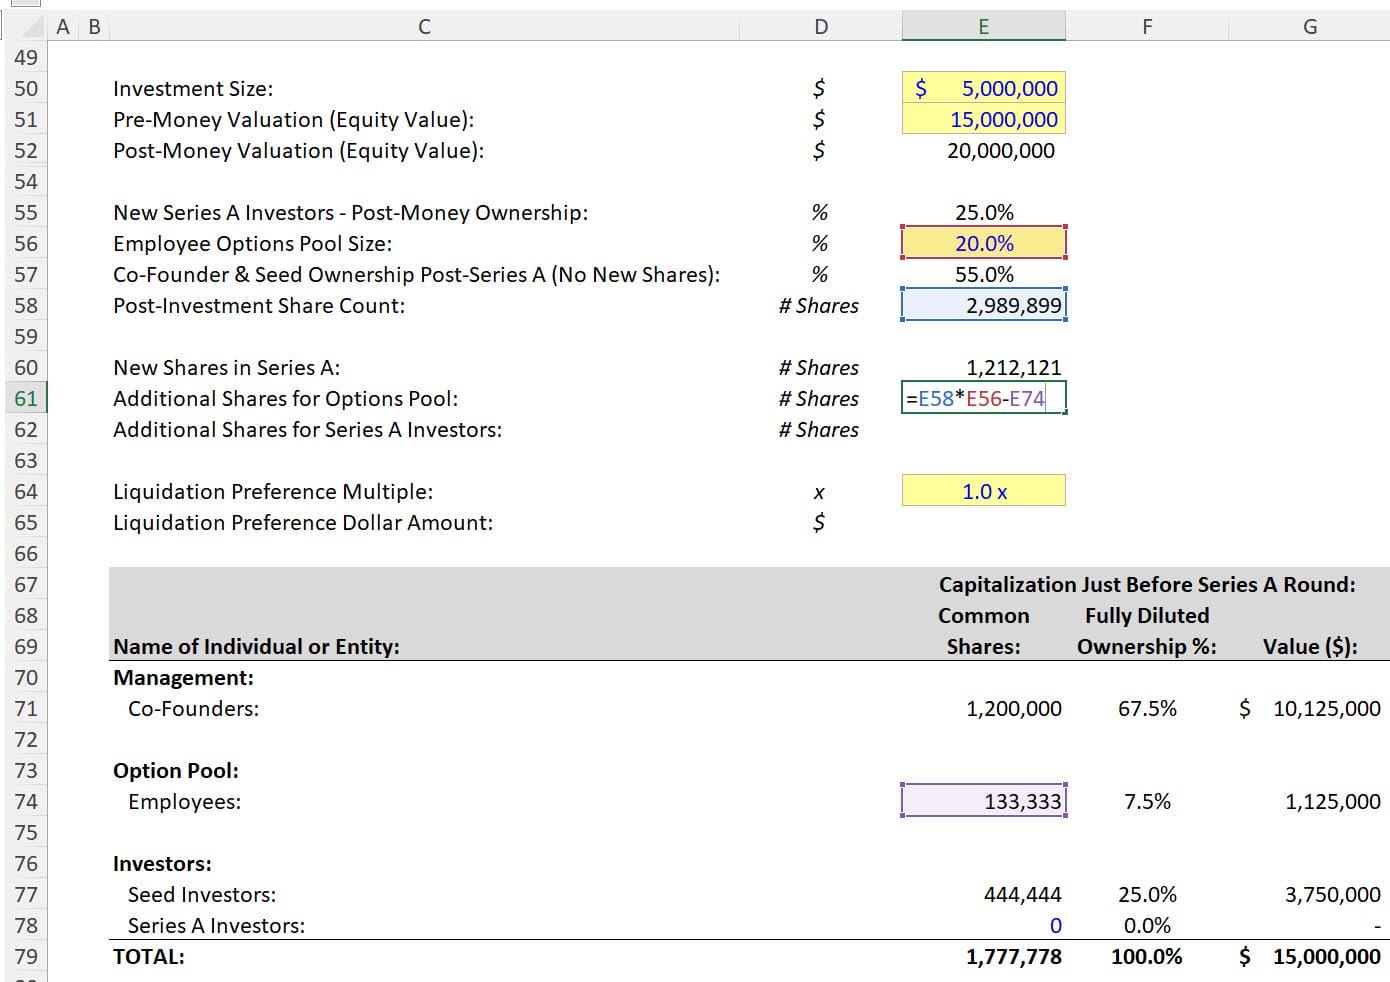Select the Pre-Money Valuation cell

coord(983,119)
